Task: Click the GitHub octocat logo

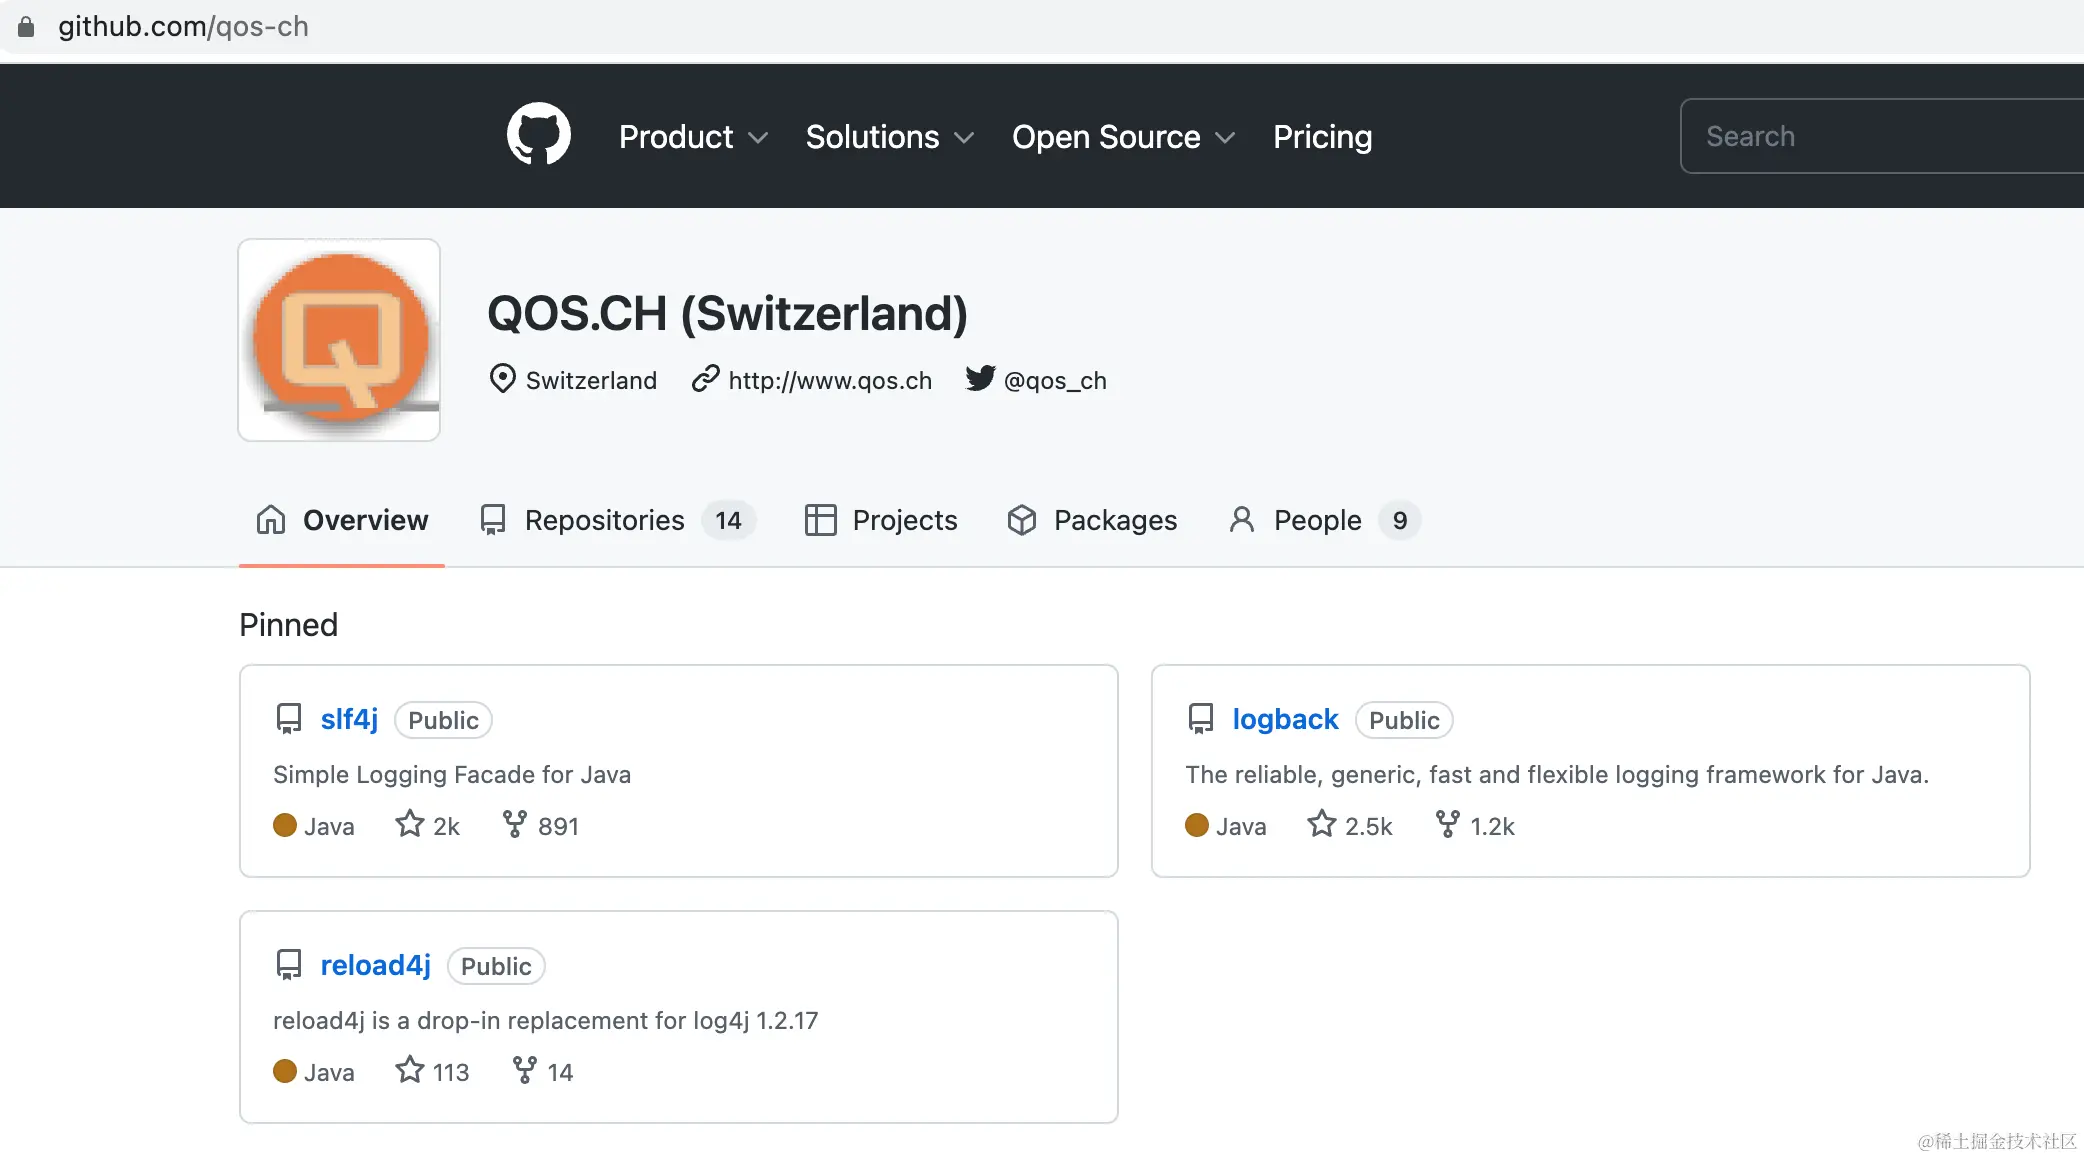Action: [538, 135]
